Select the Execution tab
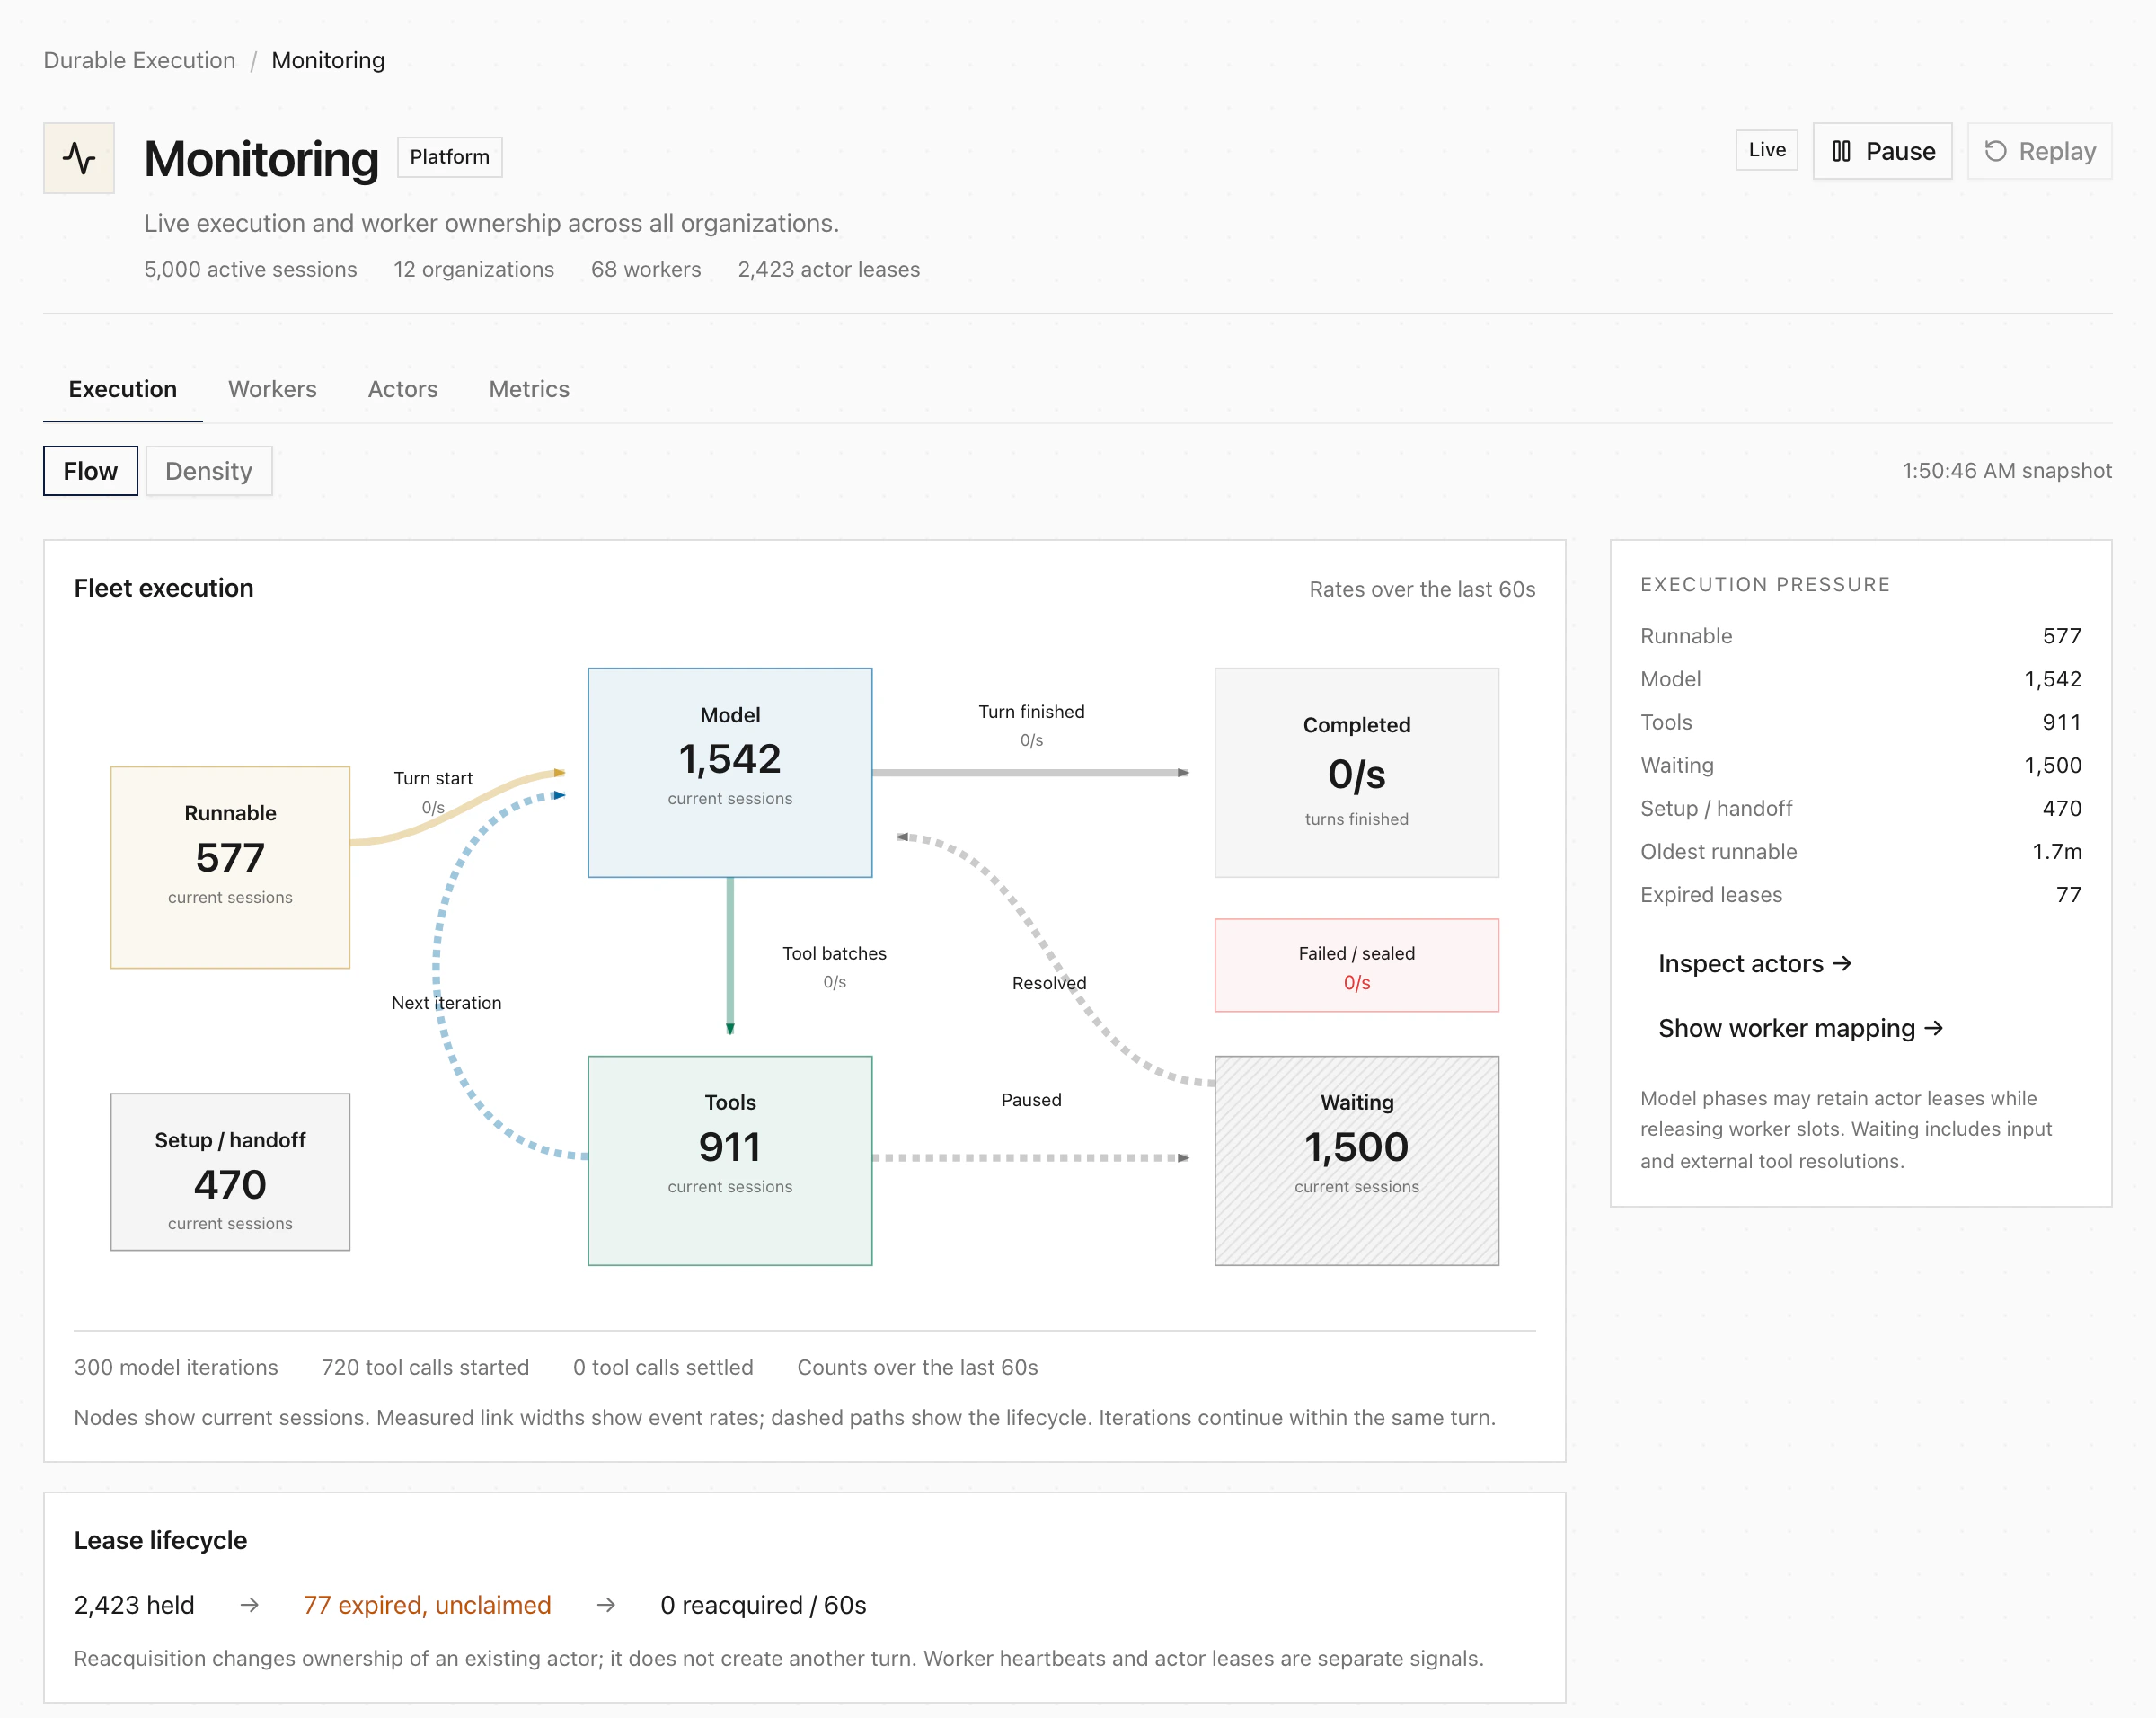The image size is (2156, 1718). tap(123, 389)
